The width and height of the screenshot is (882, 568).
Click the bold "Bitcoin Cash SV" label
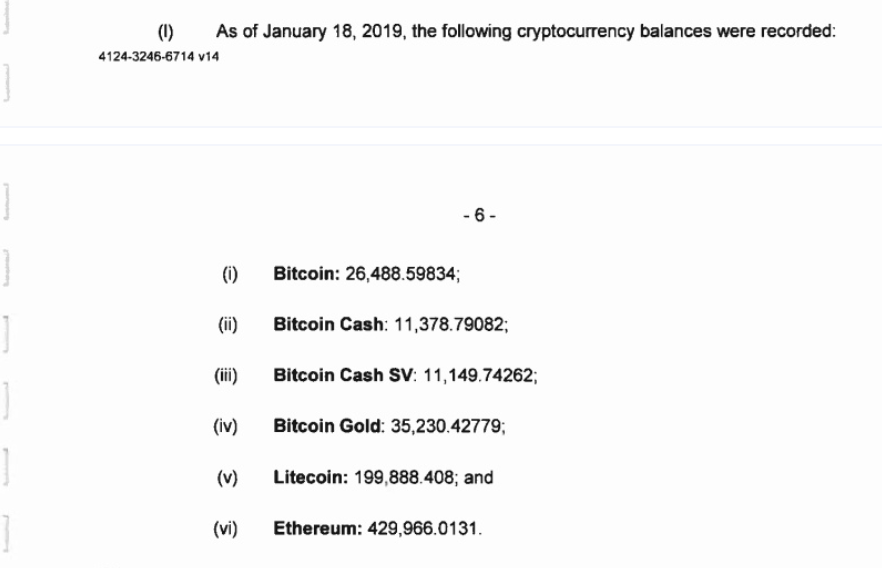point(332,375)
